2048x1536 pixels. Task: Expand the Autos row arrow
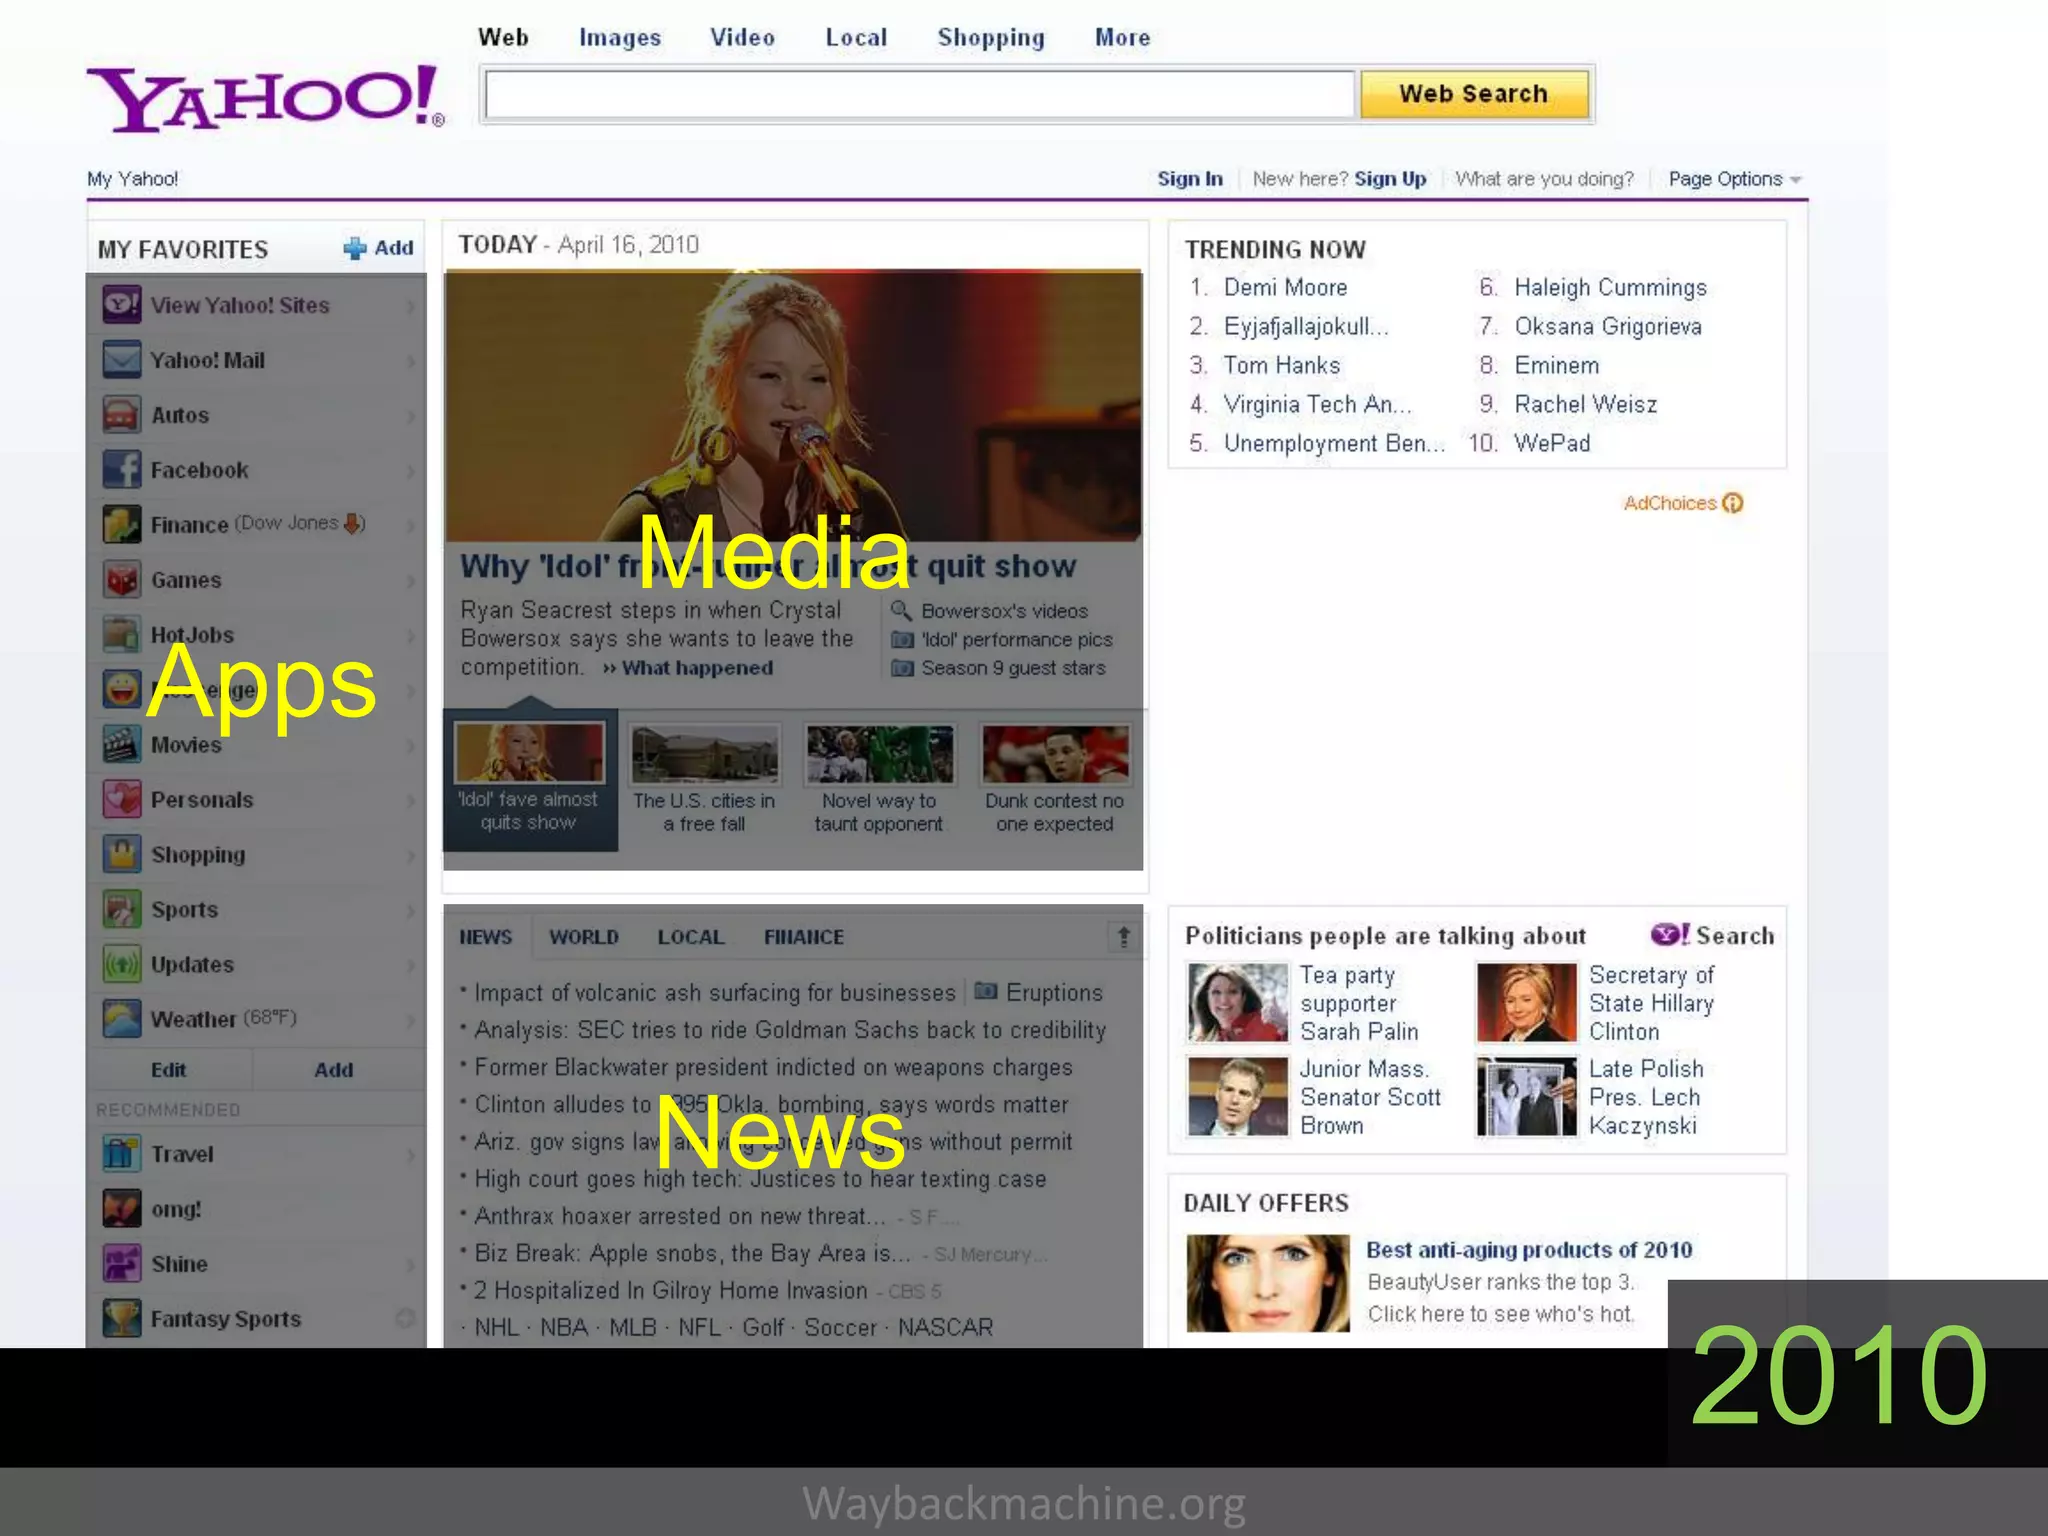tap(410, 416)
